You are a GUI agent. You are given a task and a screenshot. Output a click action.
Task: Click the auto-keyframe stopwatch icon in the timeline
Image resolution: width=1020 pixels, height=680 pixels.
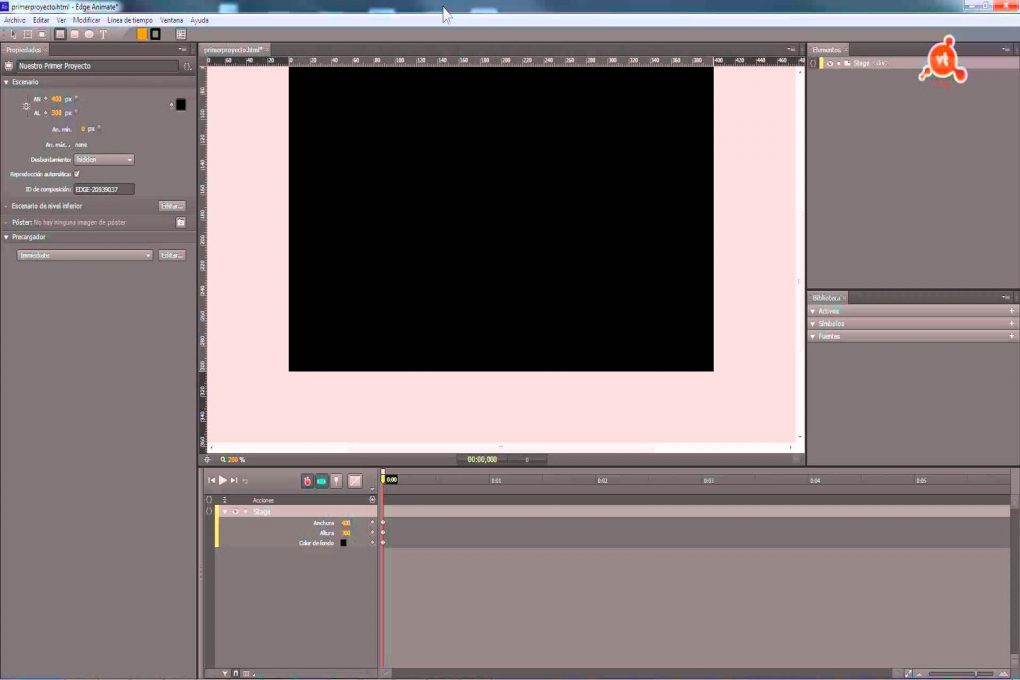click(x=306, y=481)
